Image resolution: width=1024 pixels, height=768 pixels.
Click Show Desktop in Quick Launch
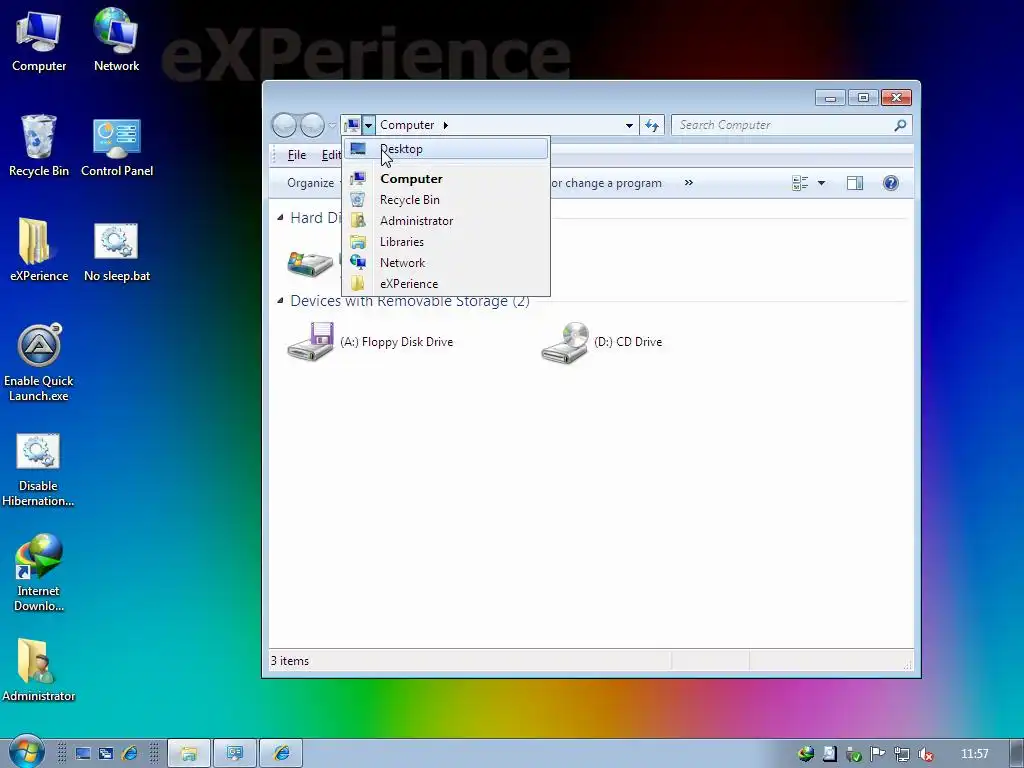83,754
